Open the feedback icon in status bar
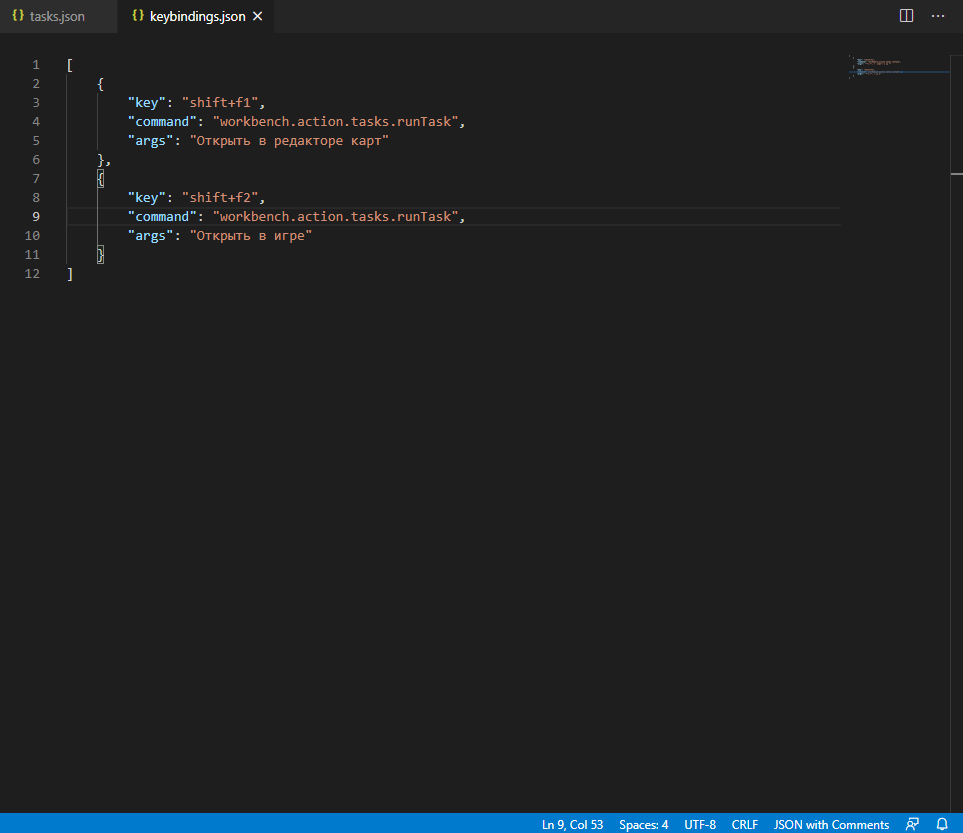Image resolution: width=963 pixels, height=833 pixels. (912, 824)
